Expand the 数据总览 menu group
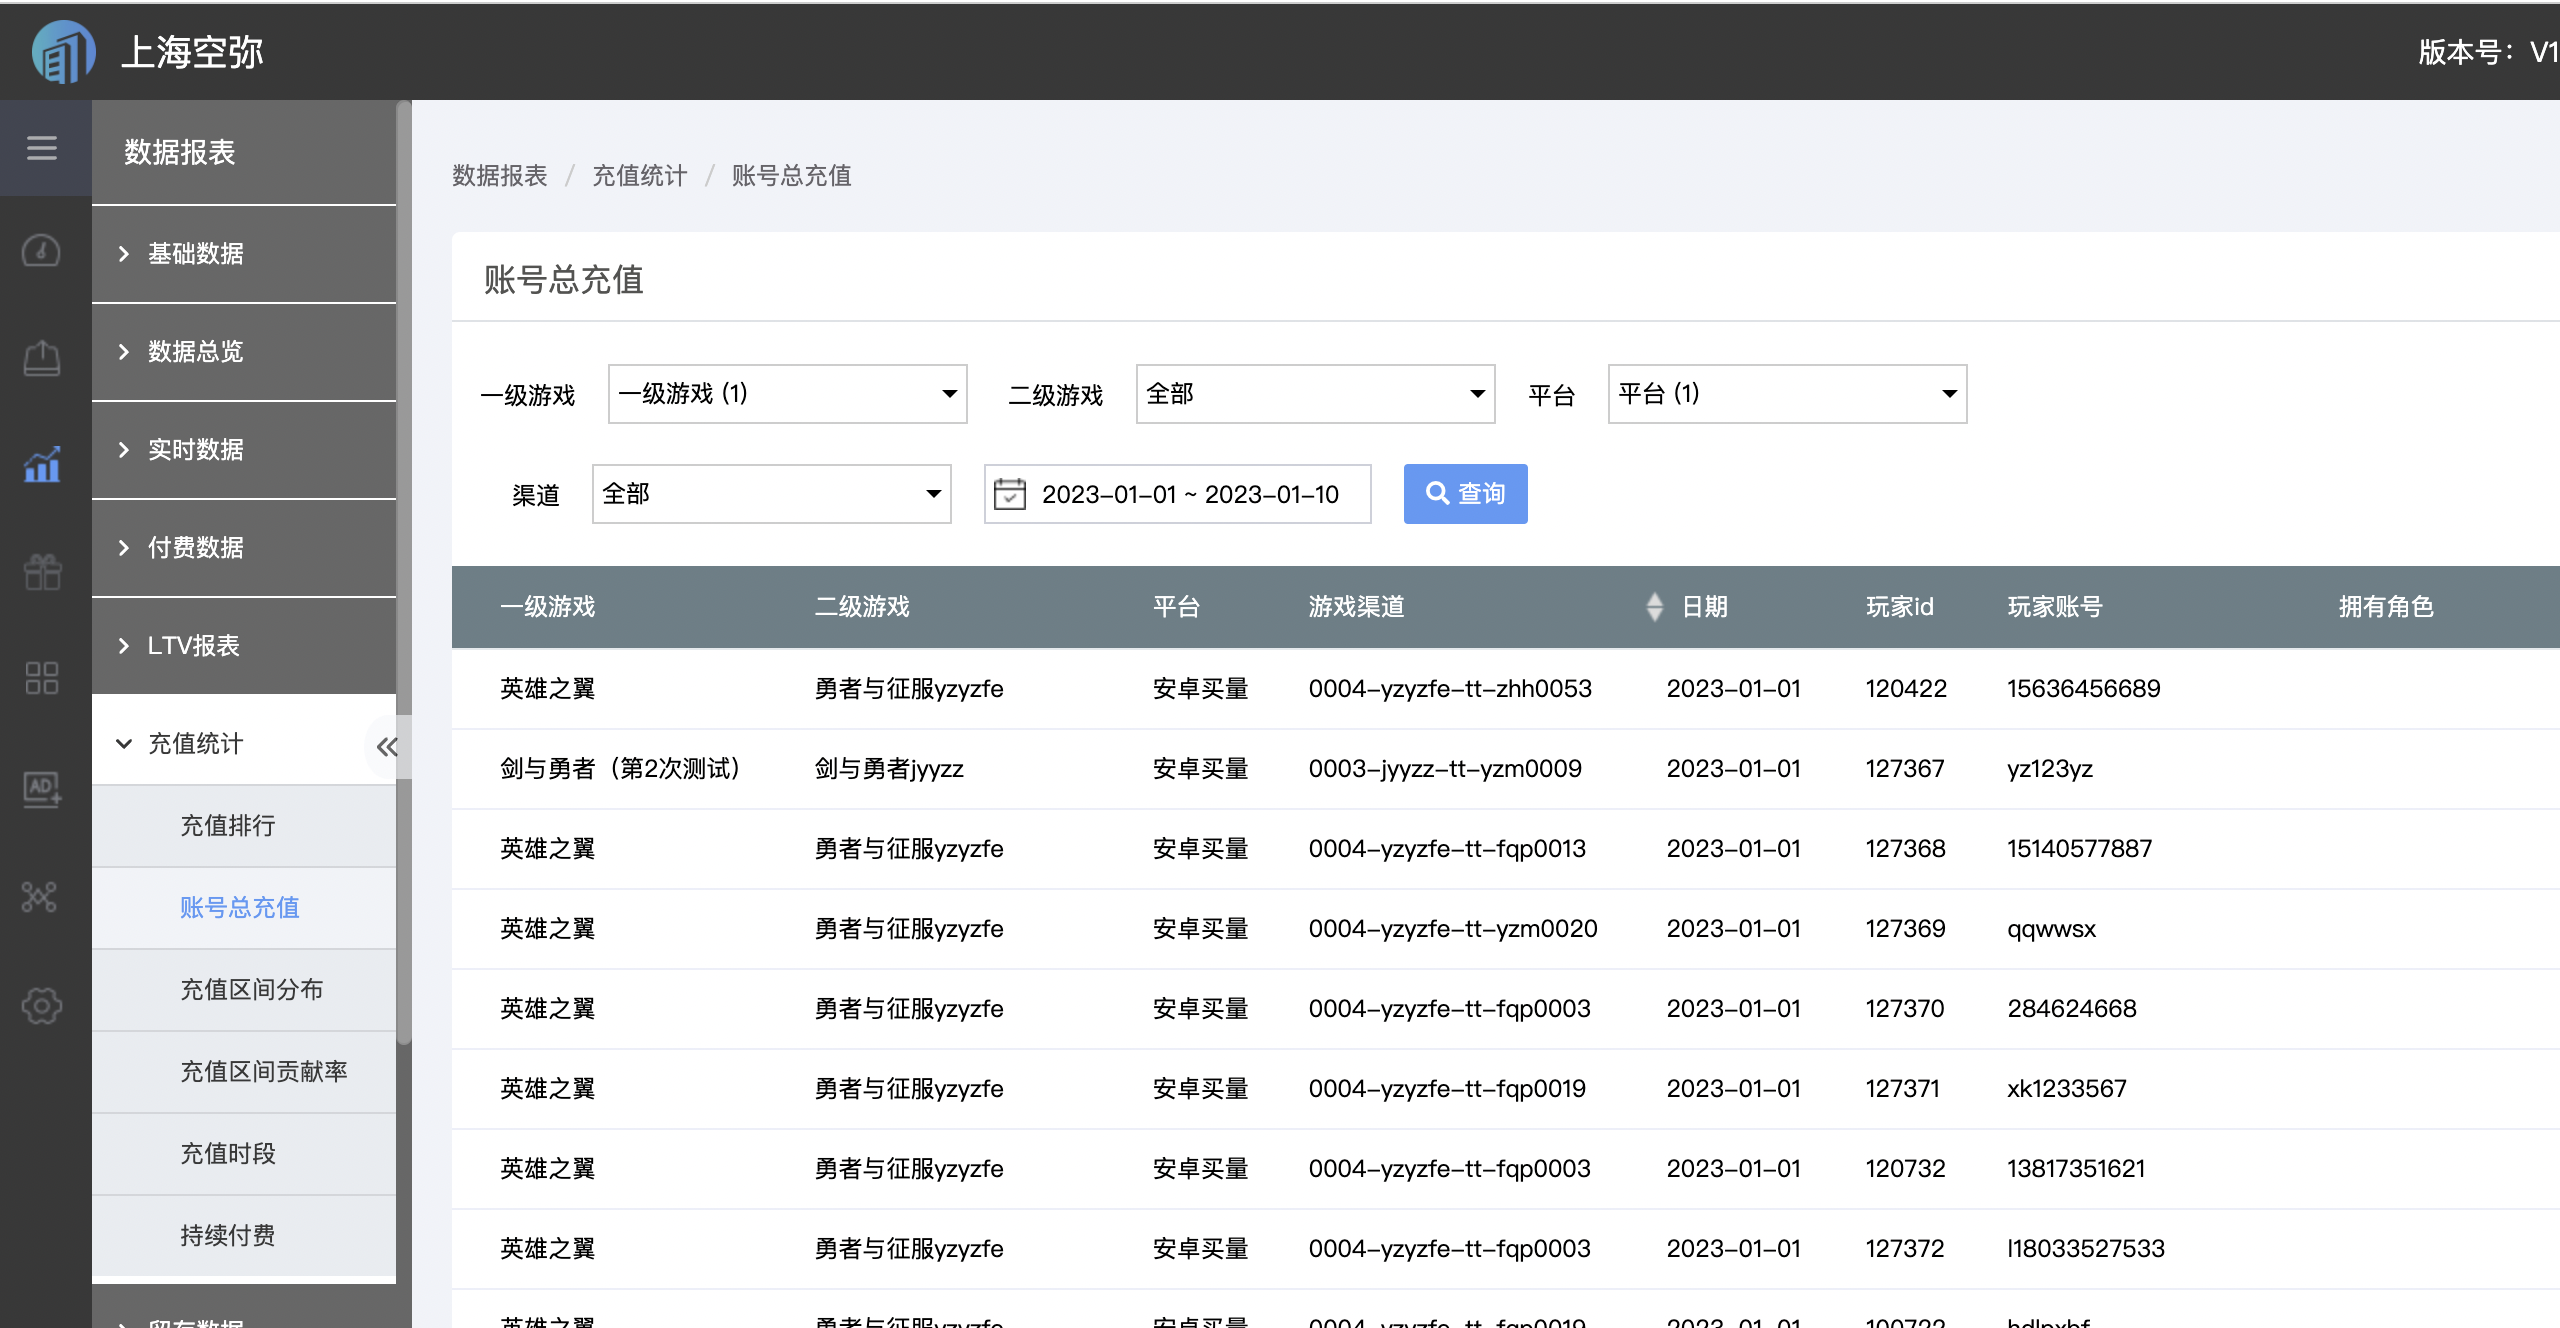The width and height of the screenshot is (2560, 1328). (x=244, y=352)
